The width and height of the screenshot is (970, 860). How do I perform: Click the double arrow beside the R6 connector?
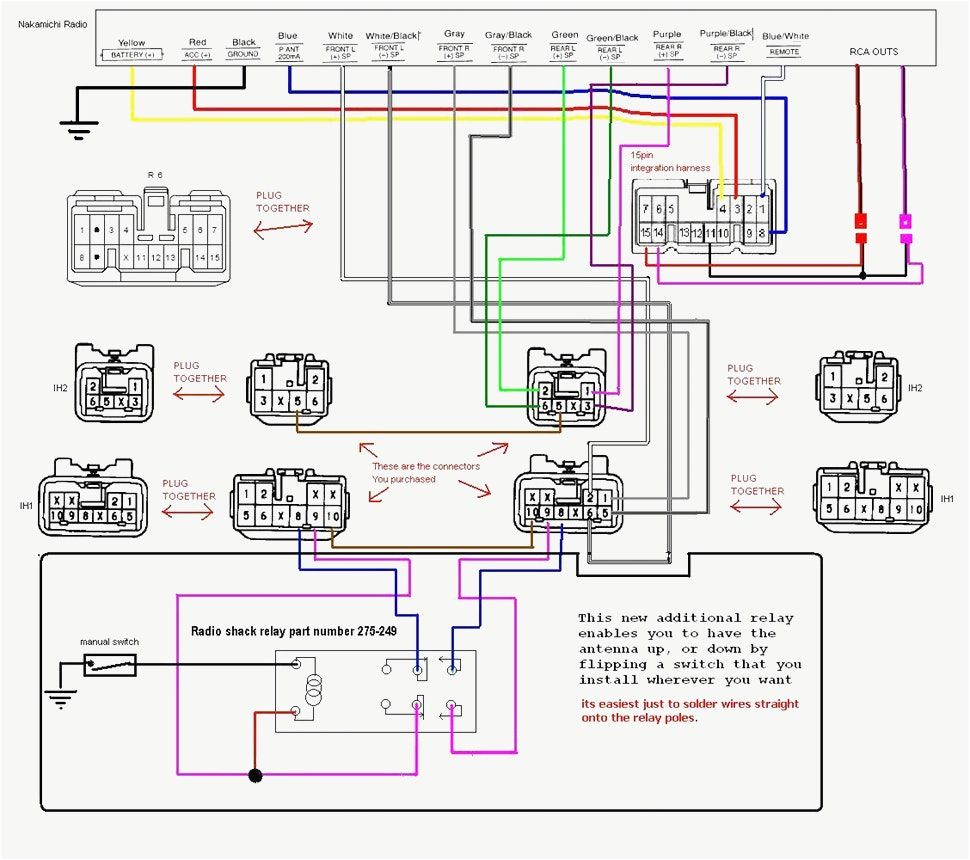pos(281,230)
